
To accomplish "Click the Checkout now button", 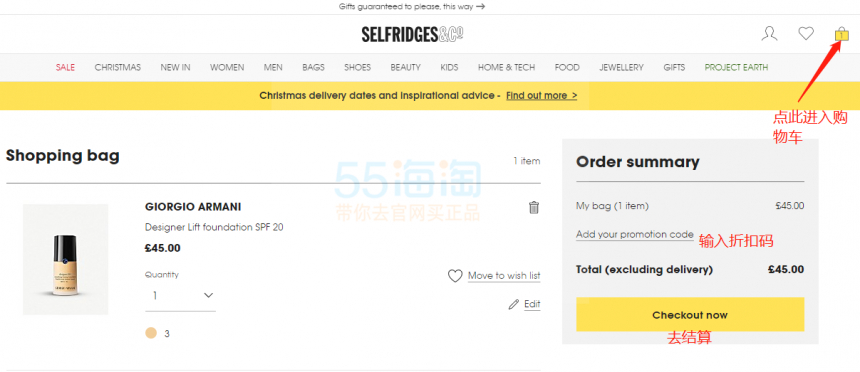I will 690,314.
